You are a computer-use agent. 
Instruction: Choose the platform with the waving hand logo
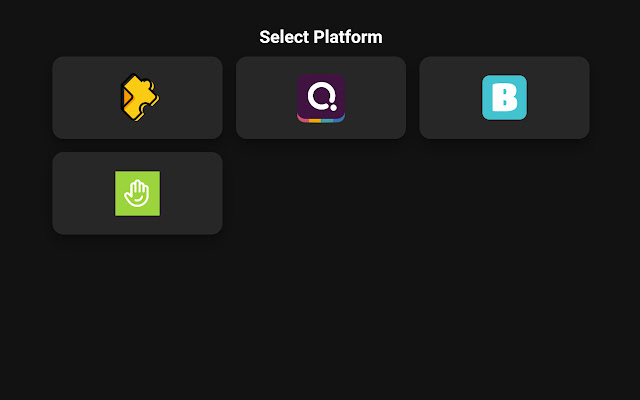pos(138,193)
